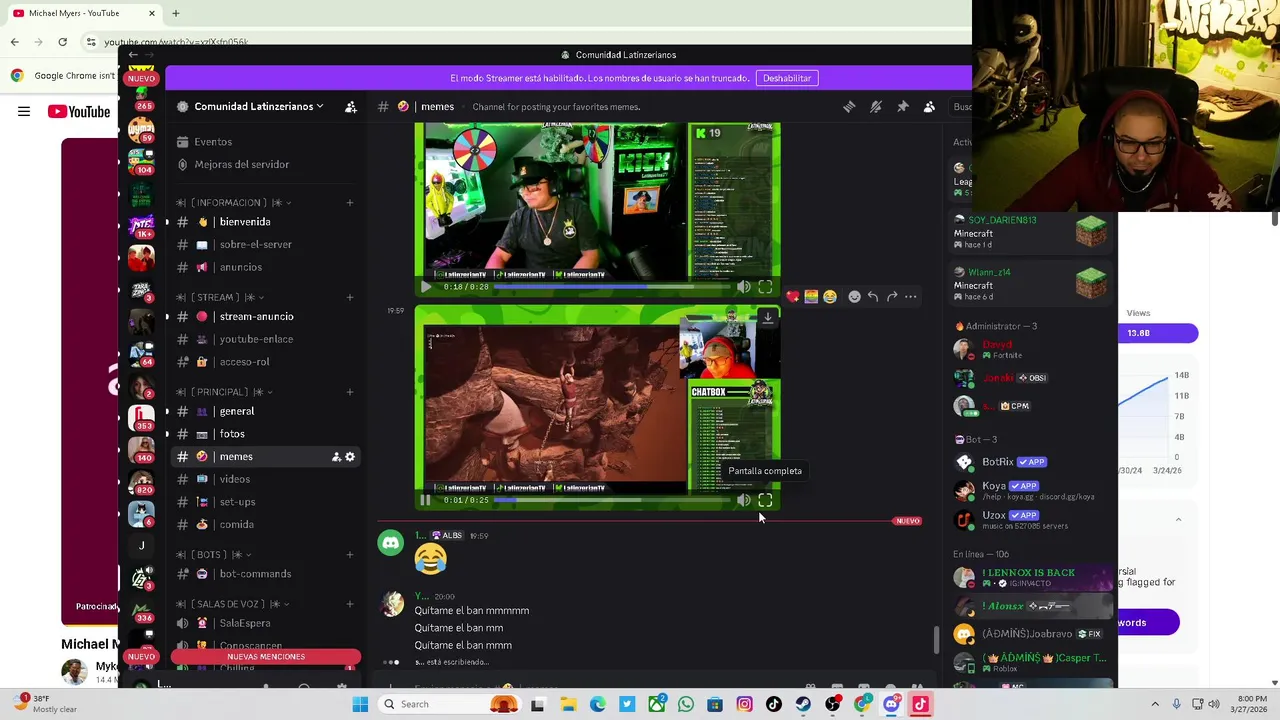
Task: Mute the second video volume icon
Action: [x=743, y=500]
